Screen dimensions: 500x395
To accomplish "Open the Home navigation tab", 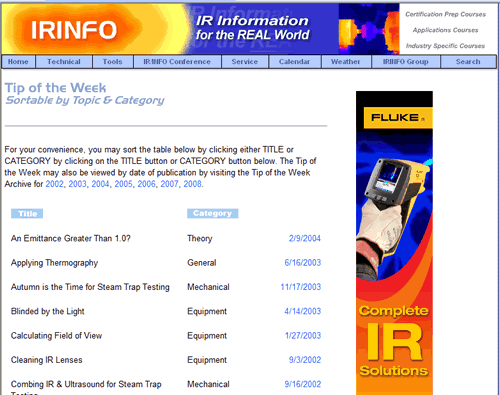I will [18, 62].
